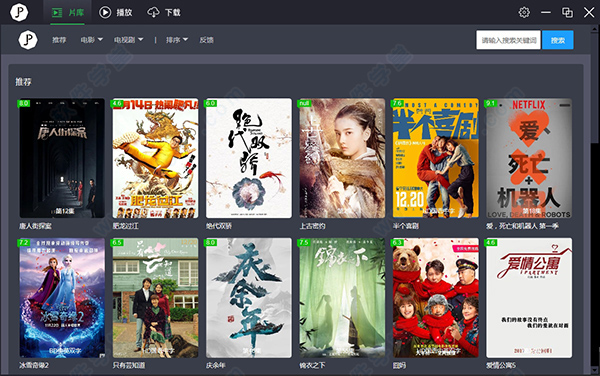Maximize the player window
Screen dimensions: 600x376
pos(567,12)
